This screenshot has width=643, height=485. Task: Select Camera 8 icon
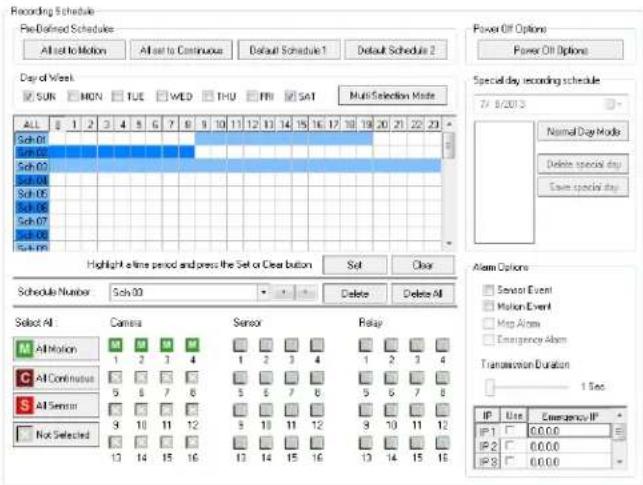coord(192,377)
